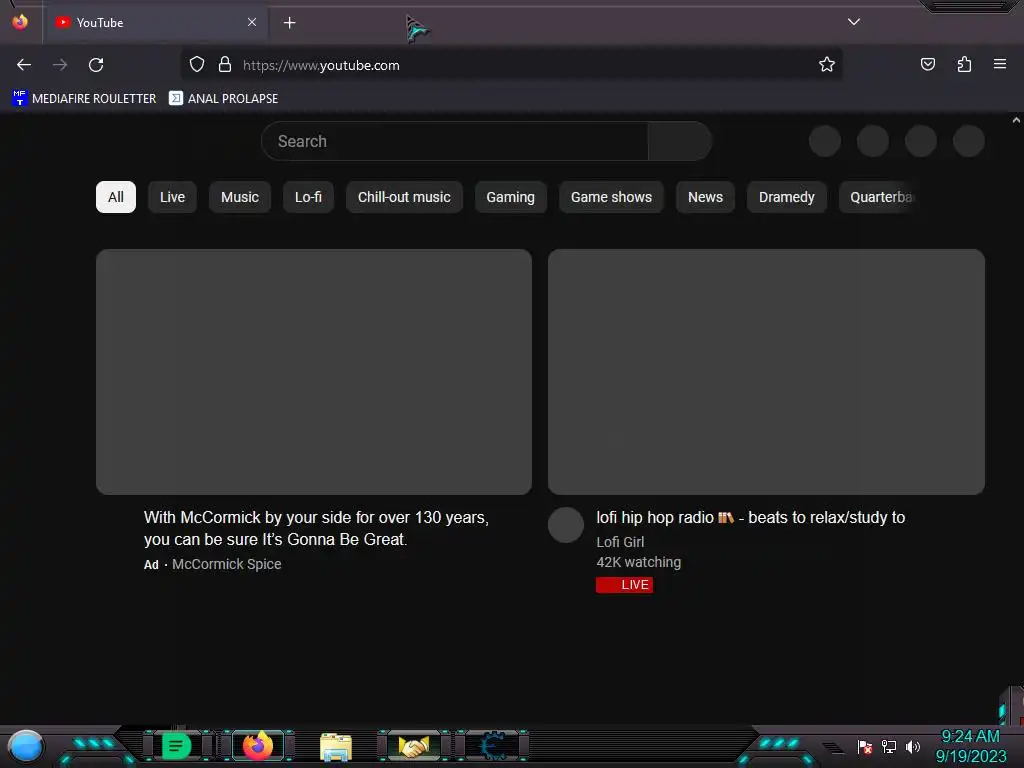
Task: Click the Firefox logo in the tab bar
Action: [x=20, y=22]
